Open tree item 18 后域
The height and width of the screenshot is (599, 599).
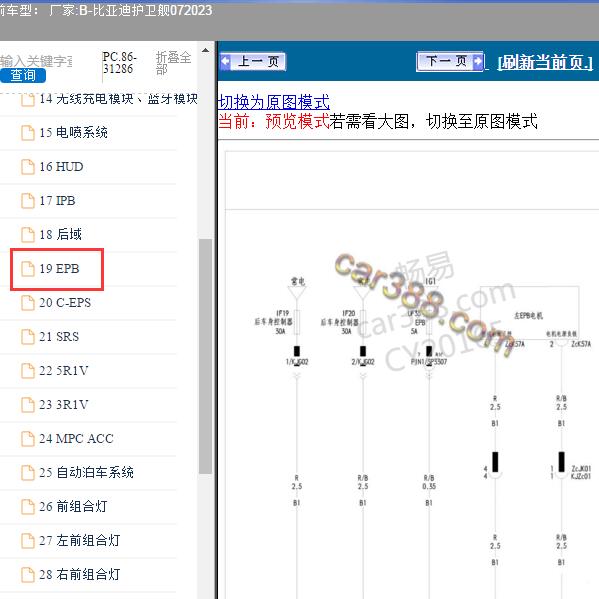60,235
